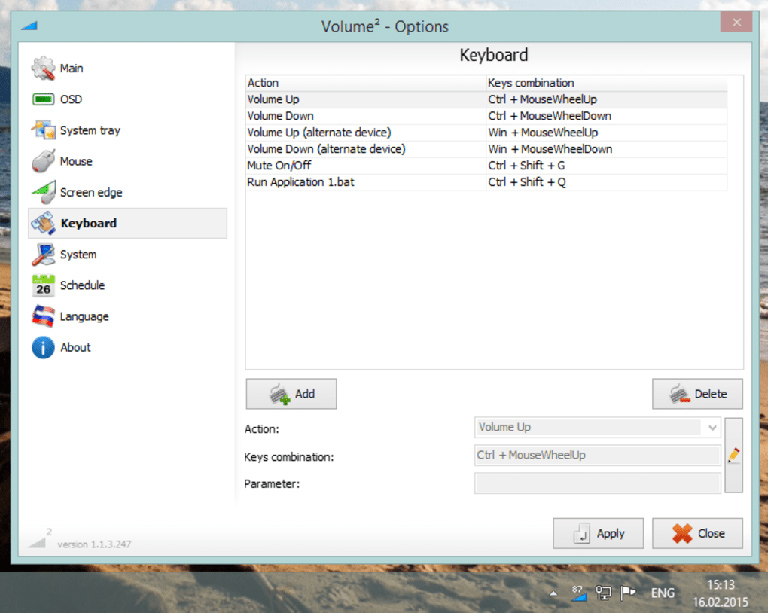Open the Language settings page

click(84, 317)
